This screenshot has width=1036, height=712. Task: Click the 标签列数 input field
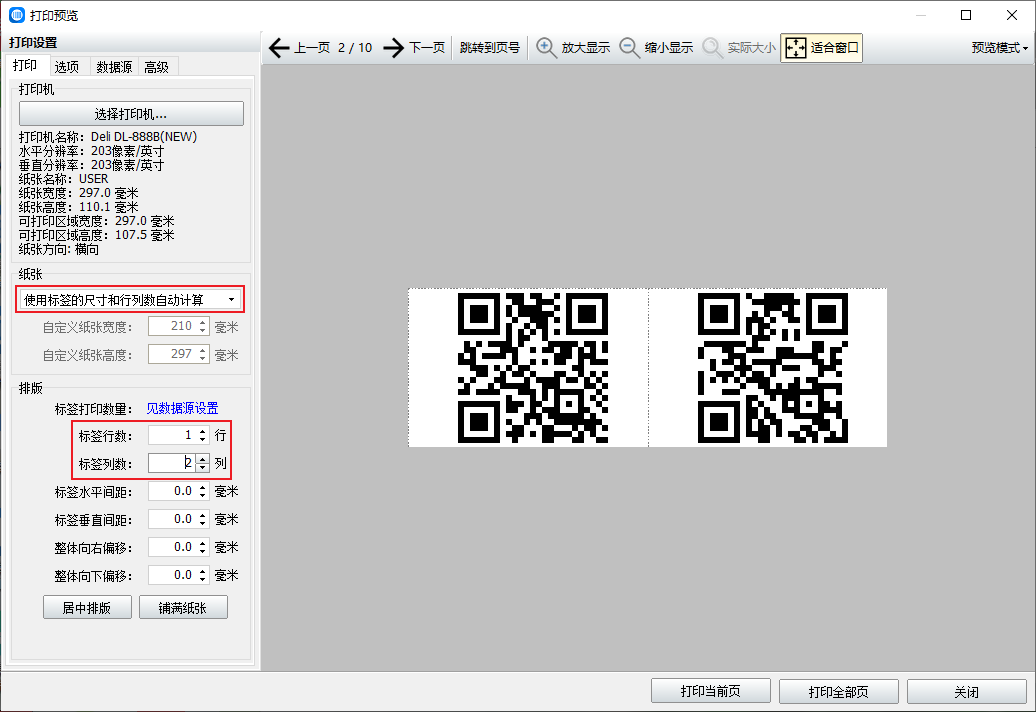172,463
